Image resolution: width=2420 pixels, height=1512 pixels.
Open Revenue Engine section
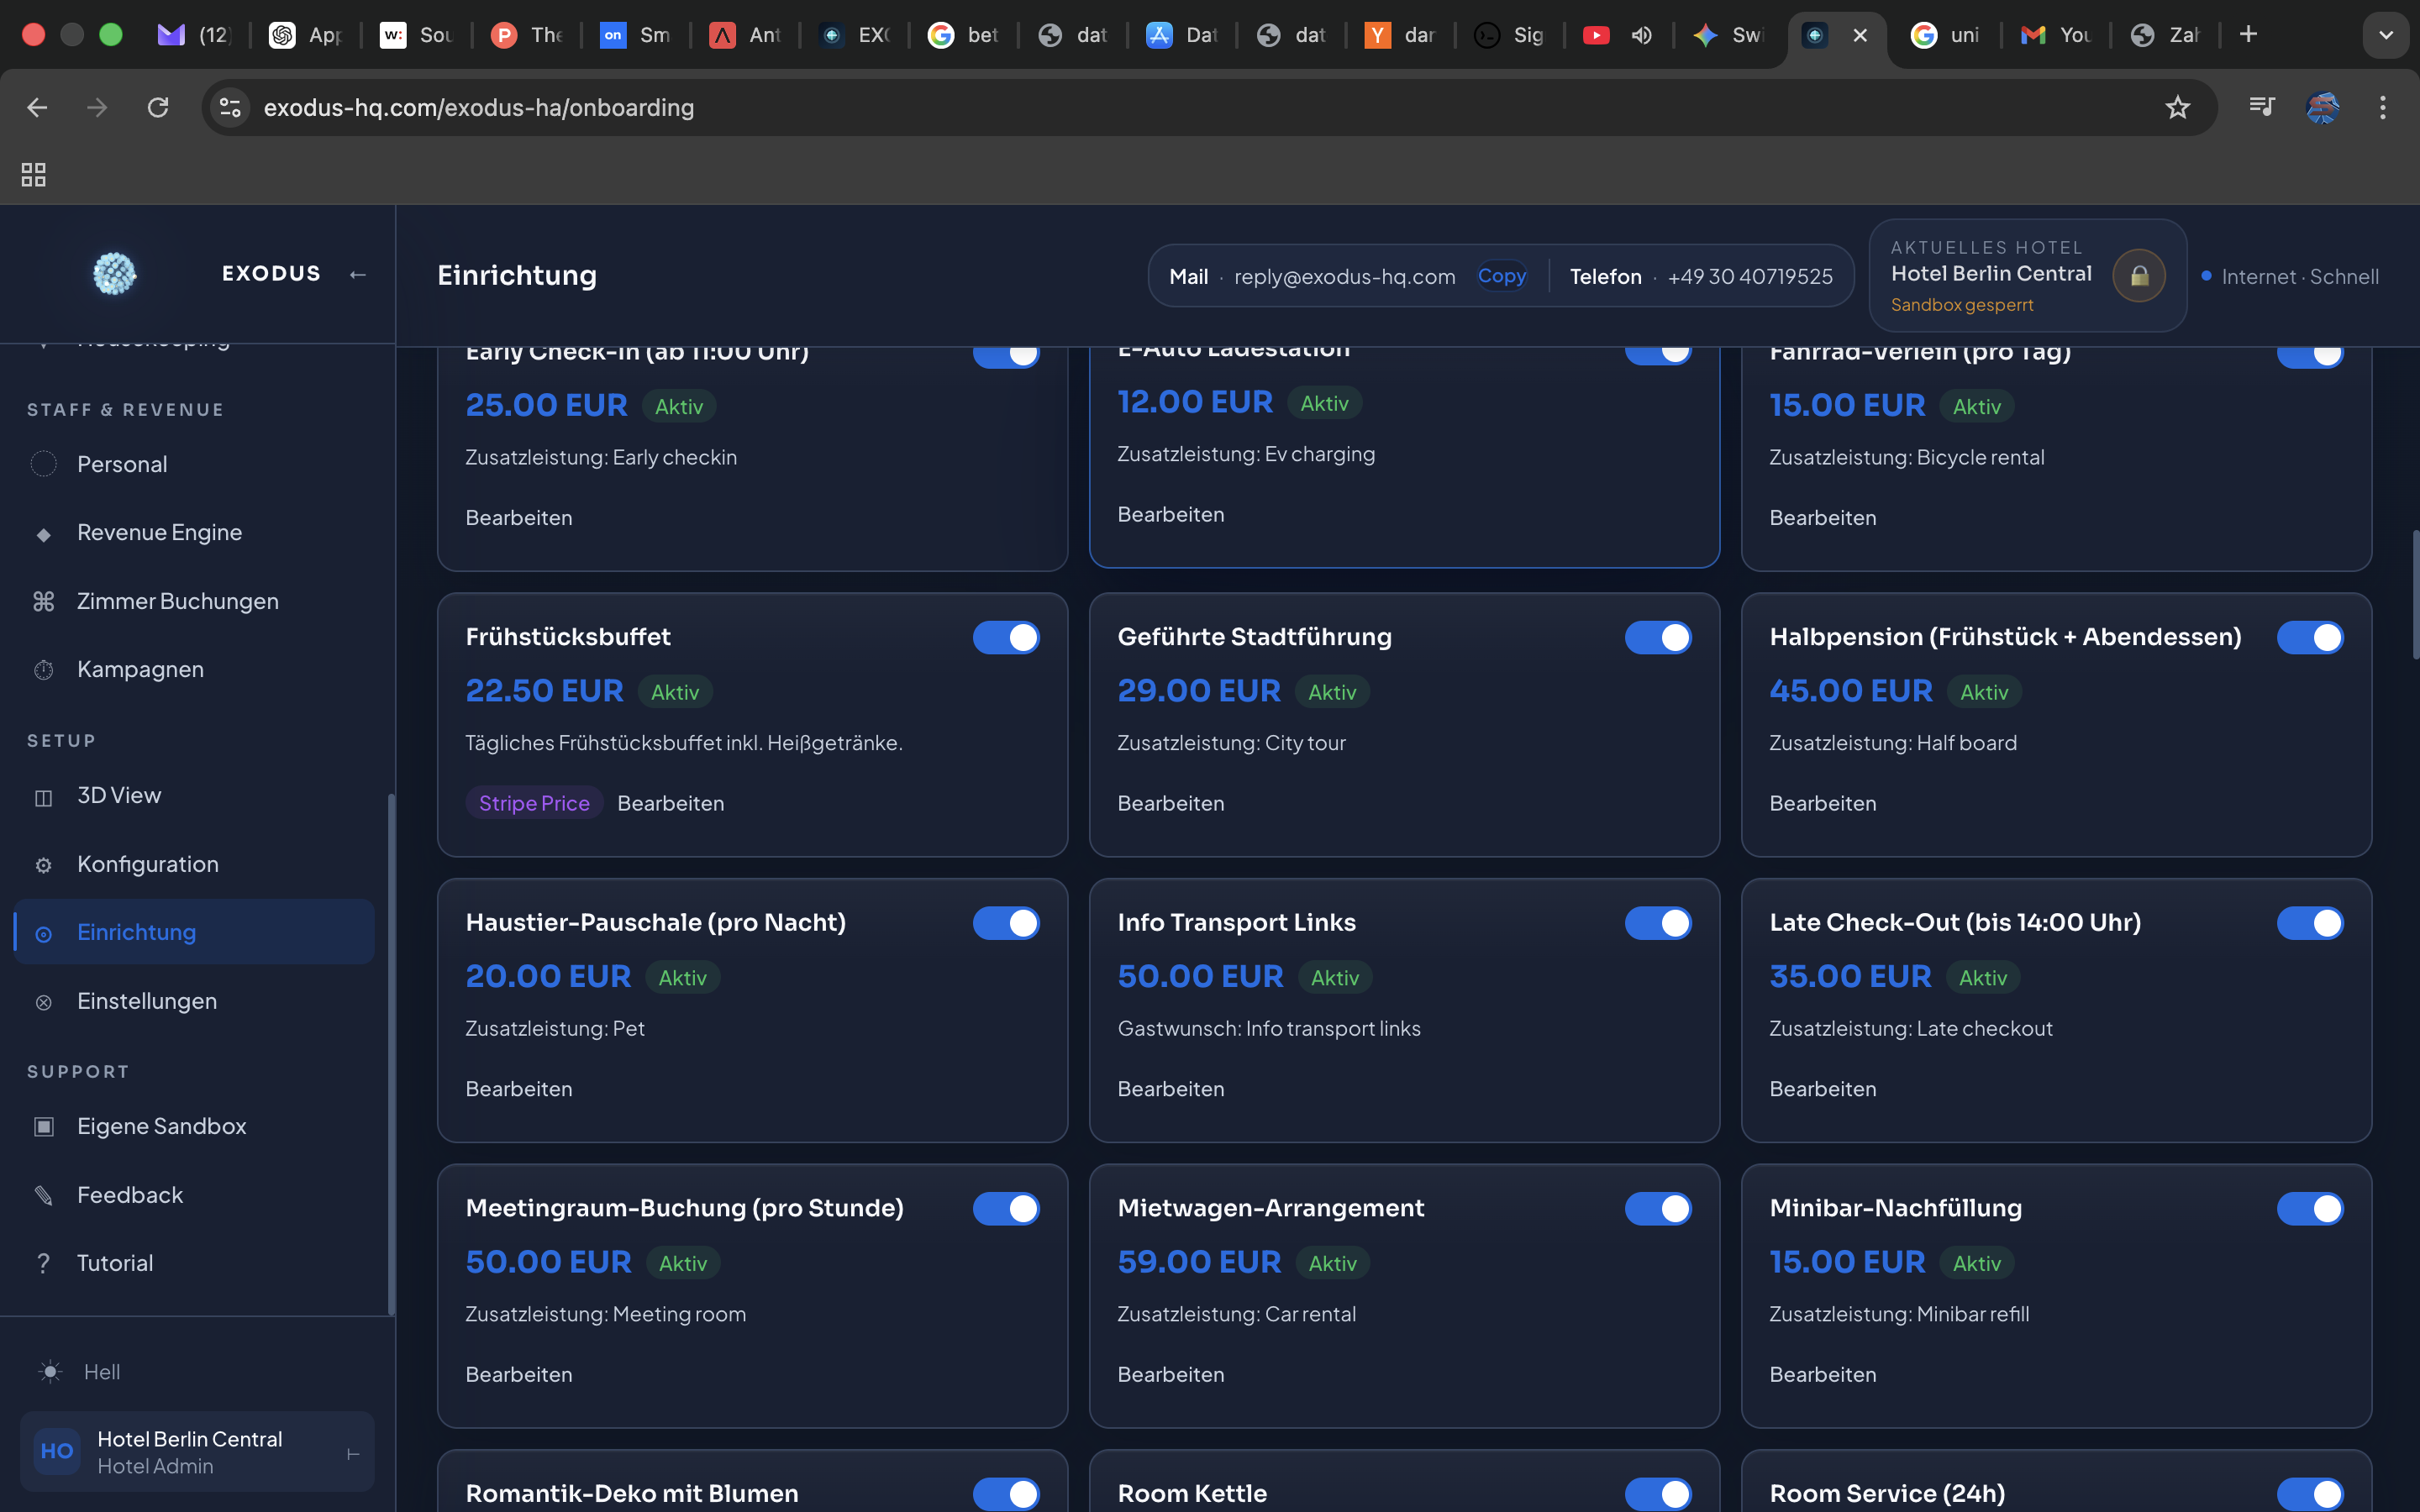coord(194,533)
